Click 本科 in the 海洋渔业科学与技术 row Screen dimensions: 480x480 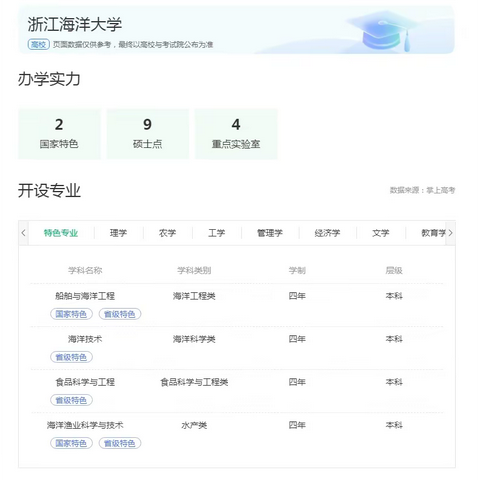(394, 425)
